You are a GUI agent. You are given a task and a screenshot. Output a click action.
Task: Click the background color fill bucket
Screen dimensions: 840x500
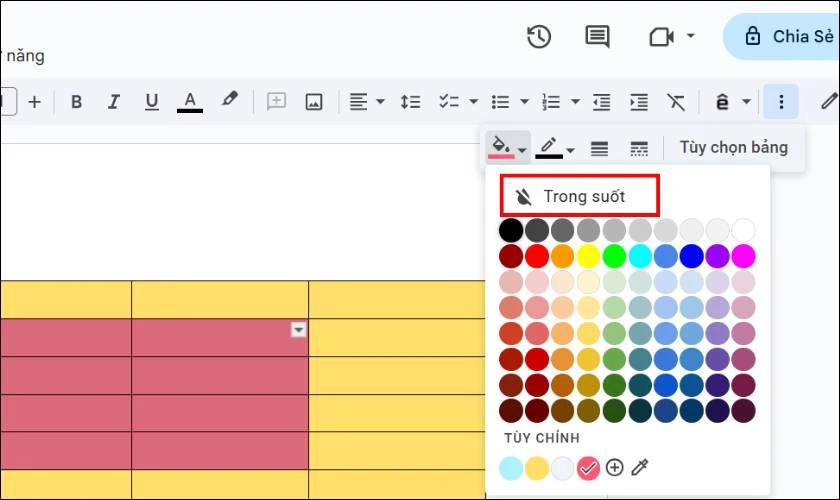click(500, 146)
